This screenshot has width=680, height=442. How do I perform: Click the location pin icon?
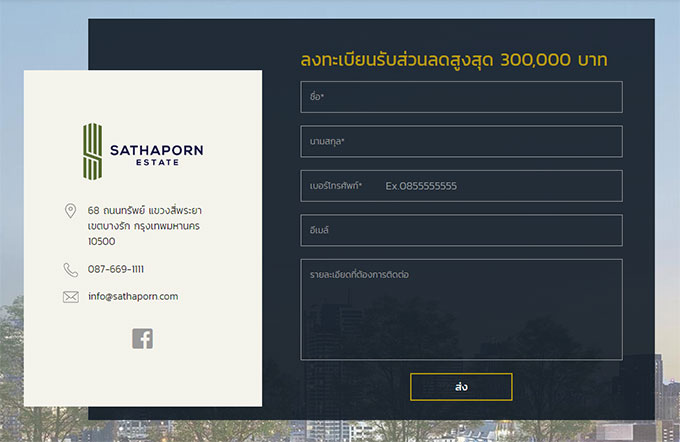tap(70, 211)
